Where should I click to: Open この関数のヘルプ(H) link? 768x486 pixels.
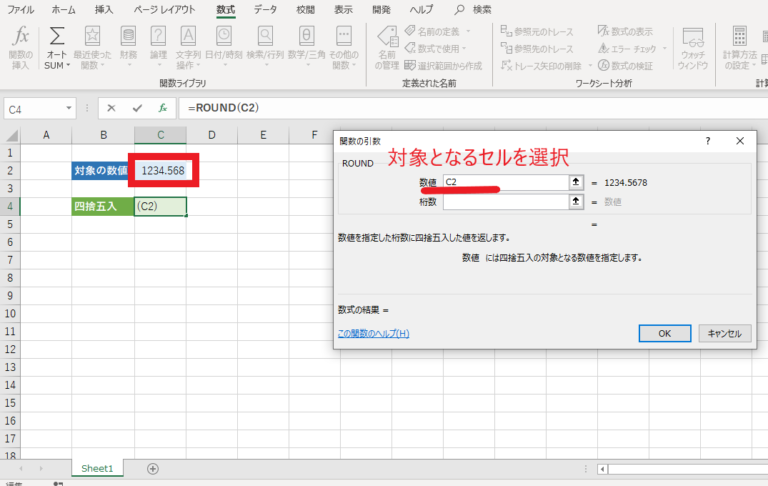point(373,333)
